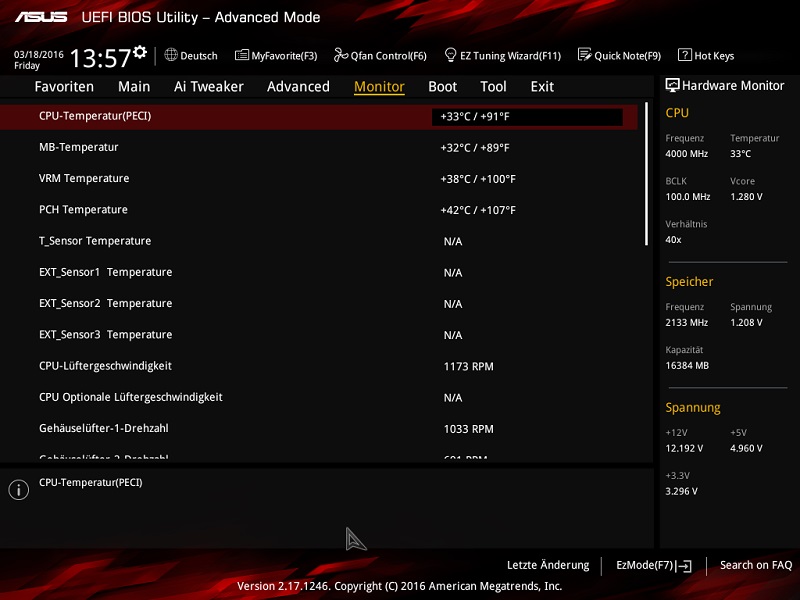Open the Ai Tweaker tab
The height and width of the screenshot is (600, 800).
click(x=209, y=87)
